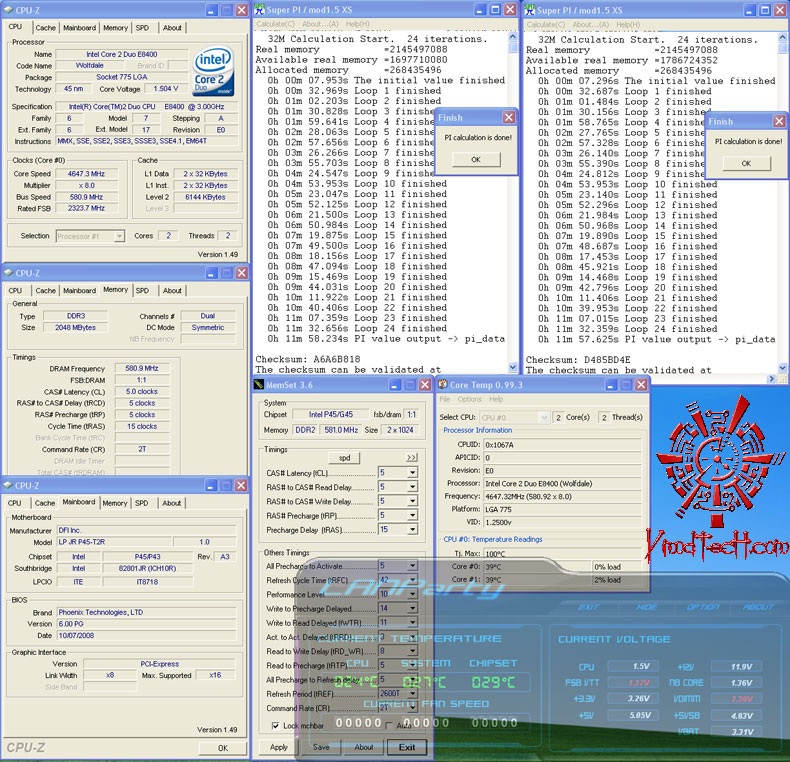This screenshot has height=762, width=790.
Task: Click the DRAM Frequency value 580.9 MHz
Action: tap(142, 368)
